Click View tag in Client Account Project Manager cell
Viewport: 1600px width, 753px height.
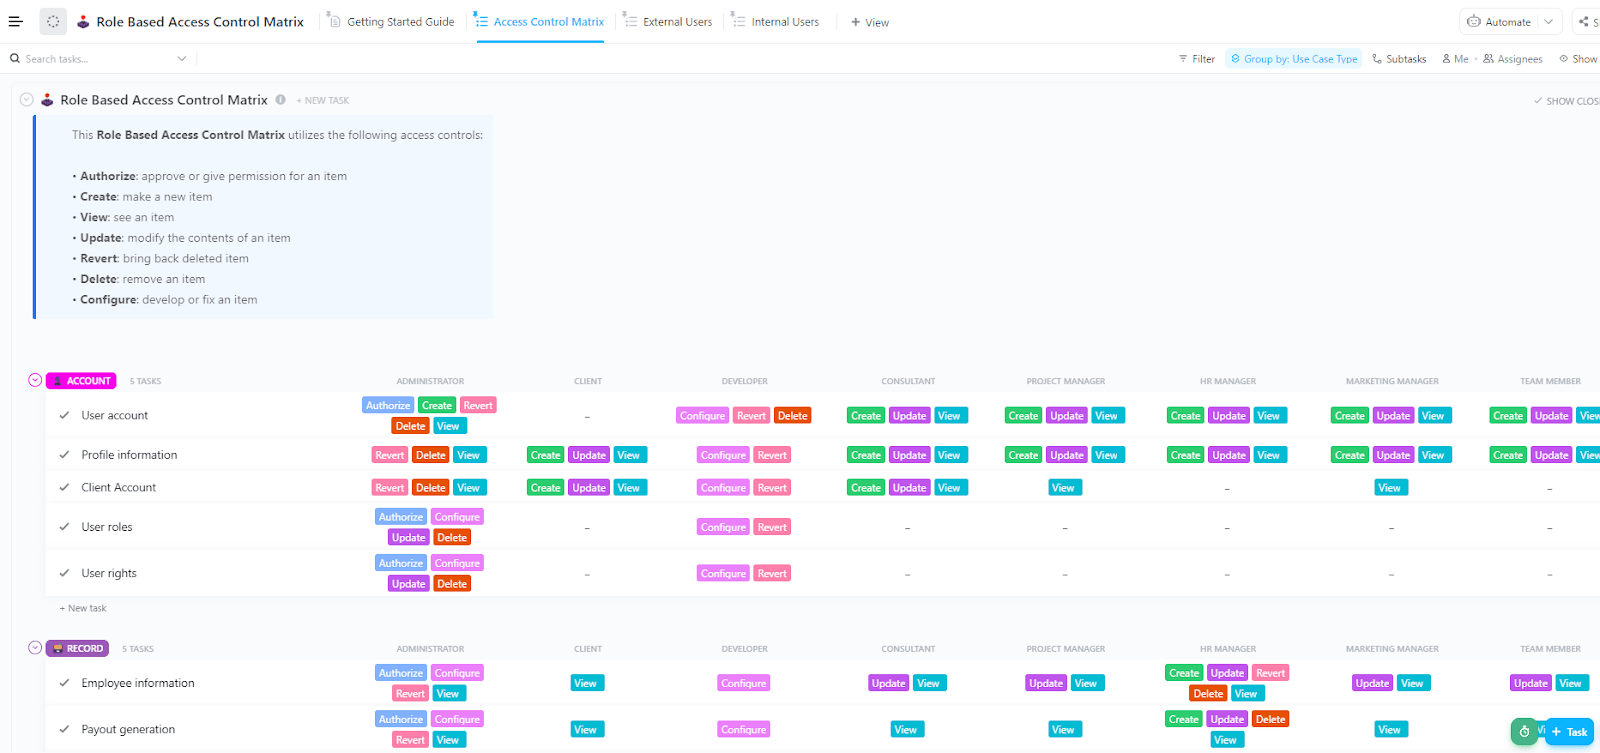click(x=1063, y=488)
